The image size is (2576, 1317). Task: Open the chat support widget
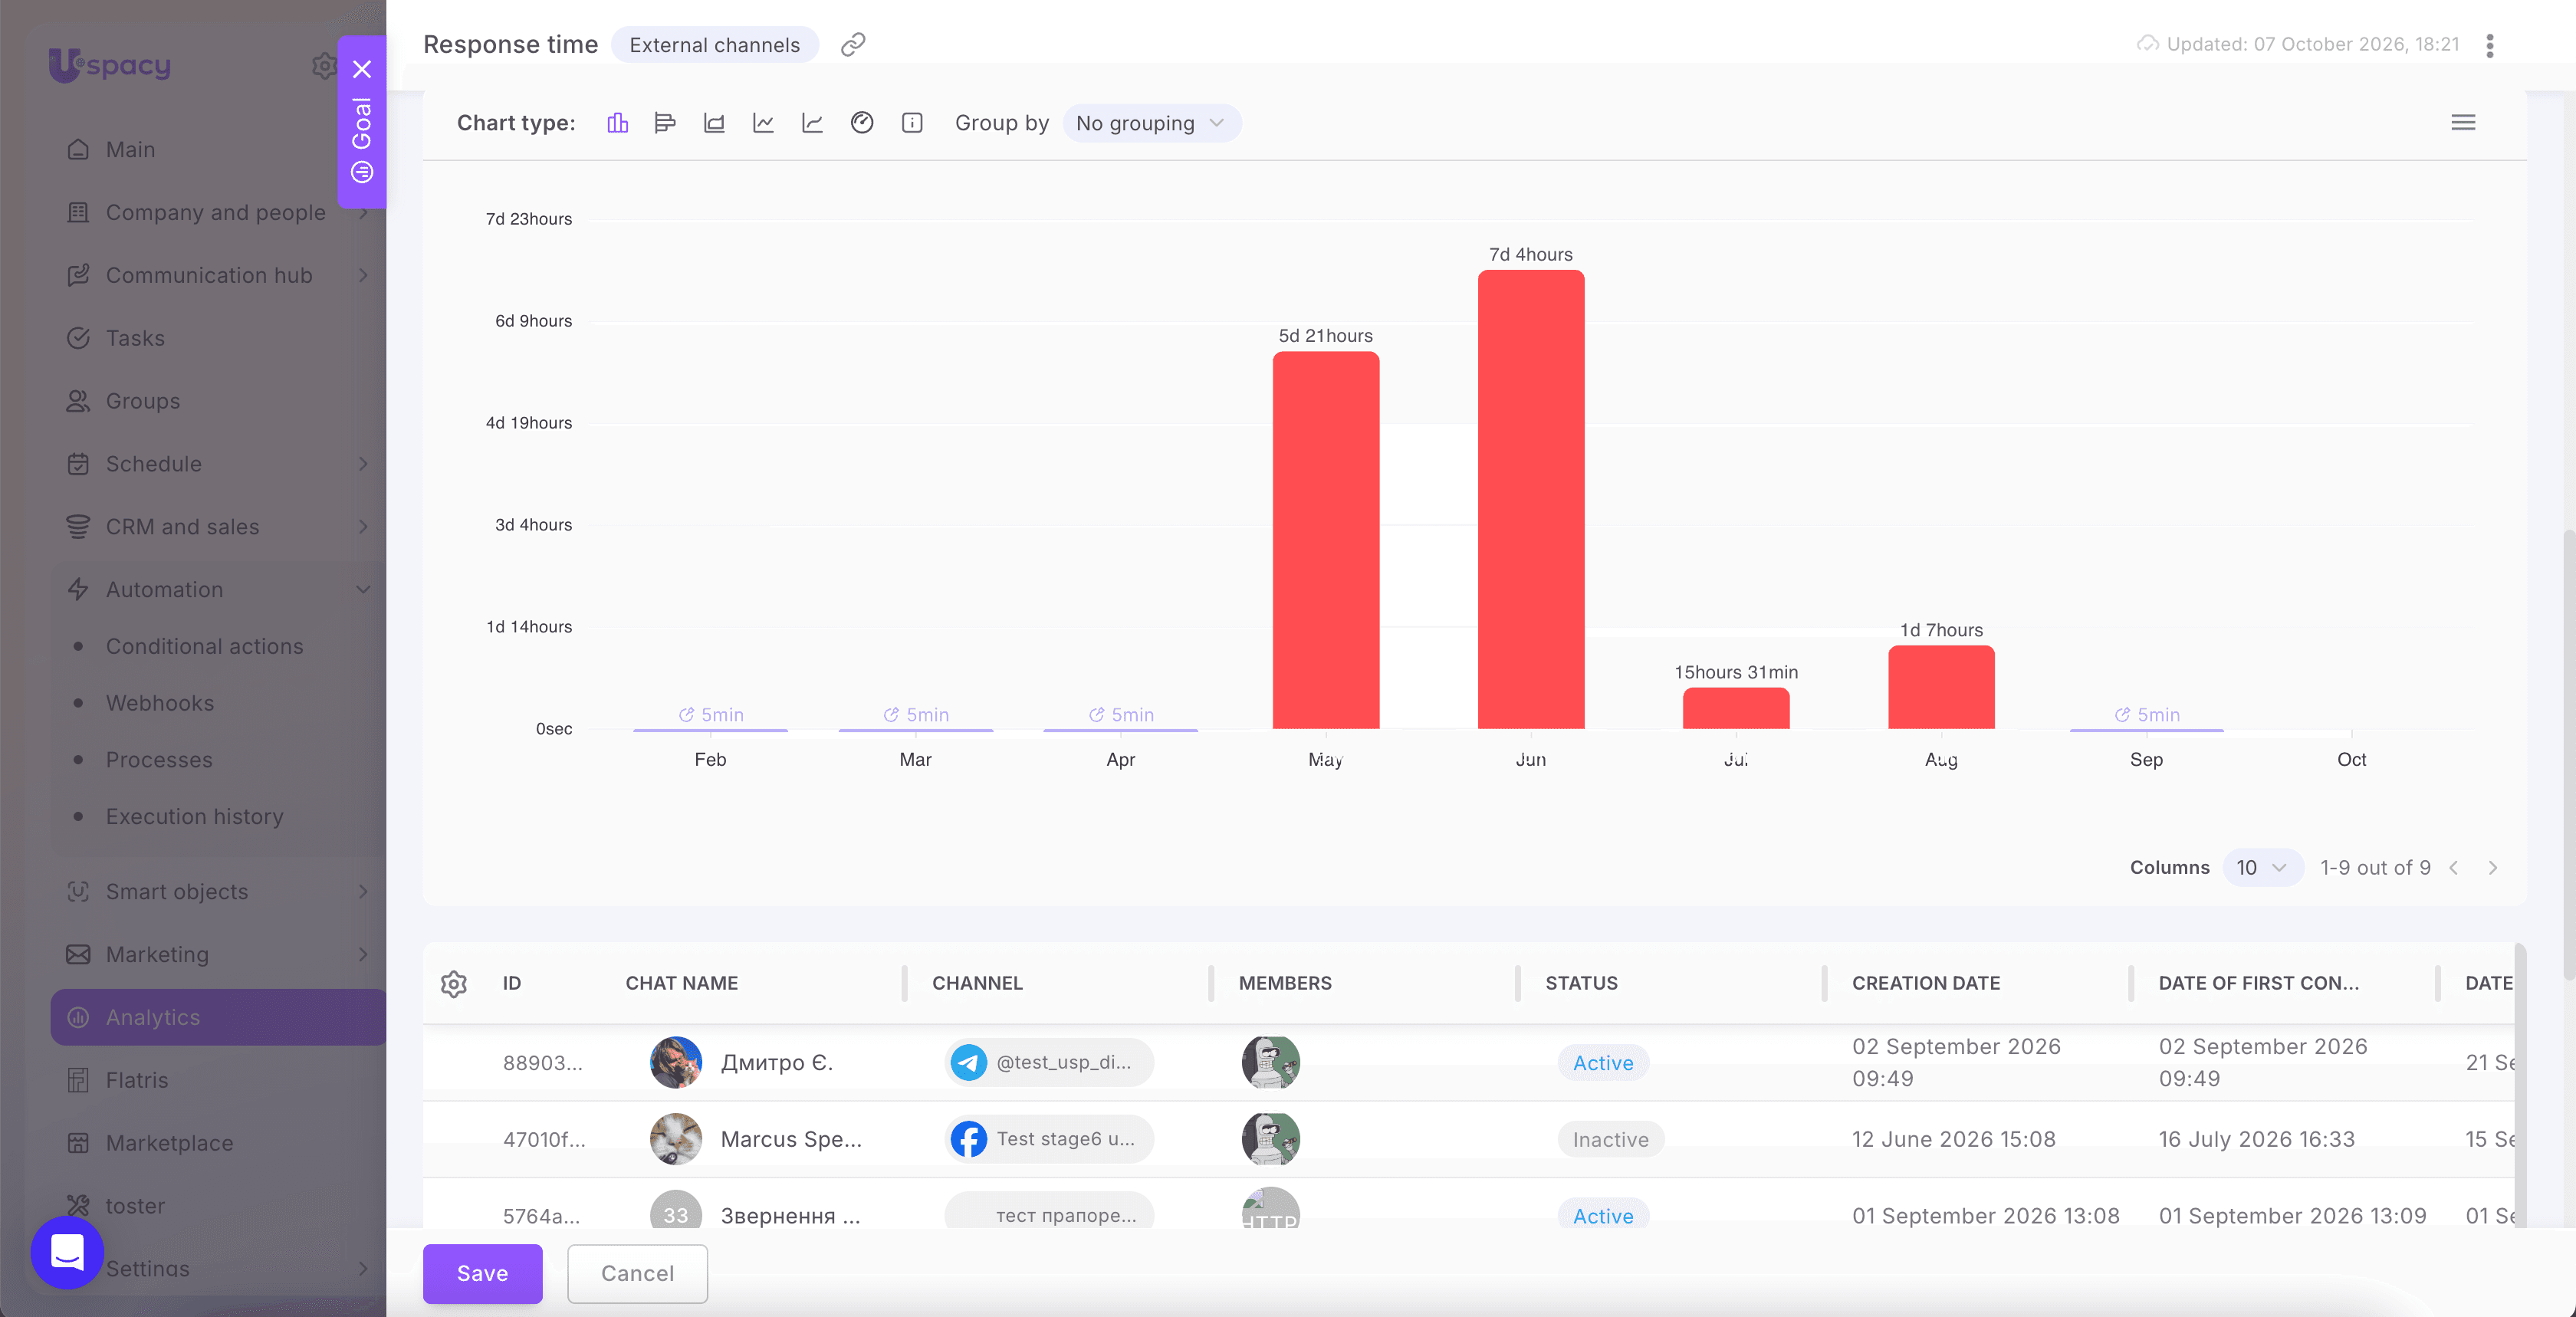pyautogui.click(x=67, y=1252)
